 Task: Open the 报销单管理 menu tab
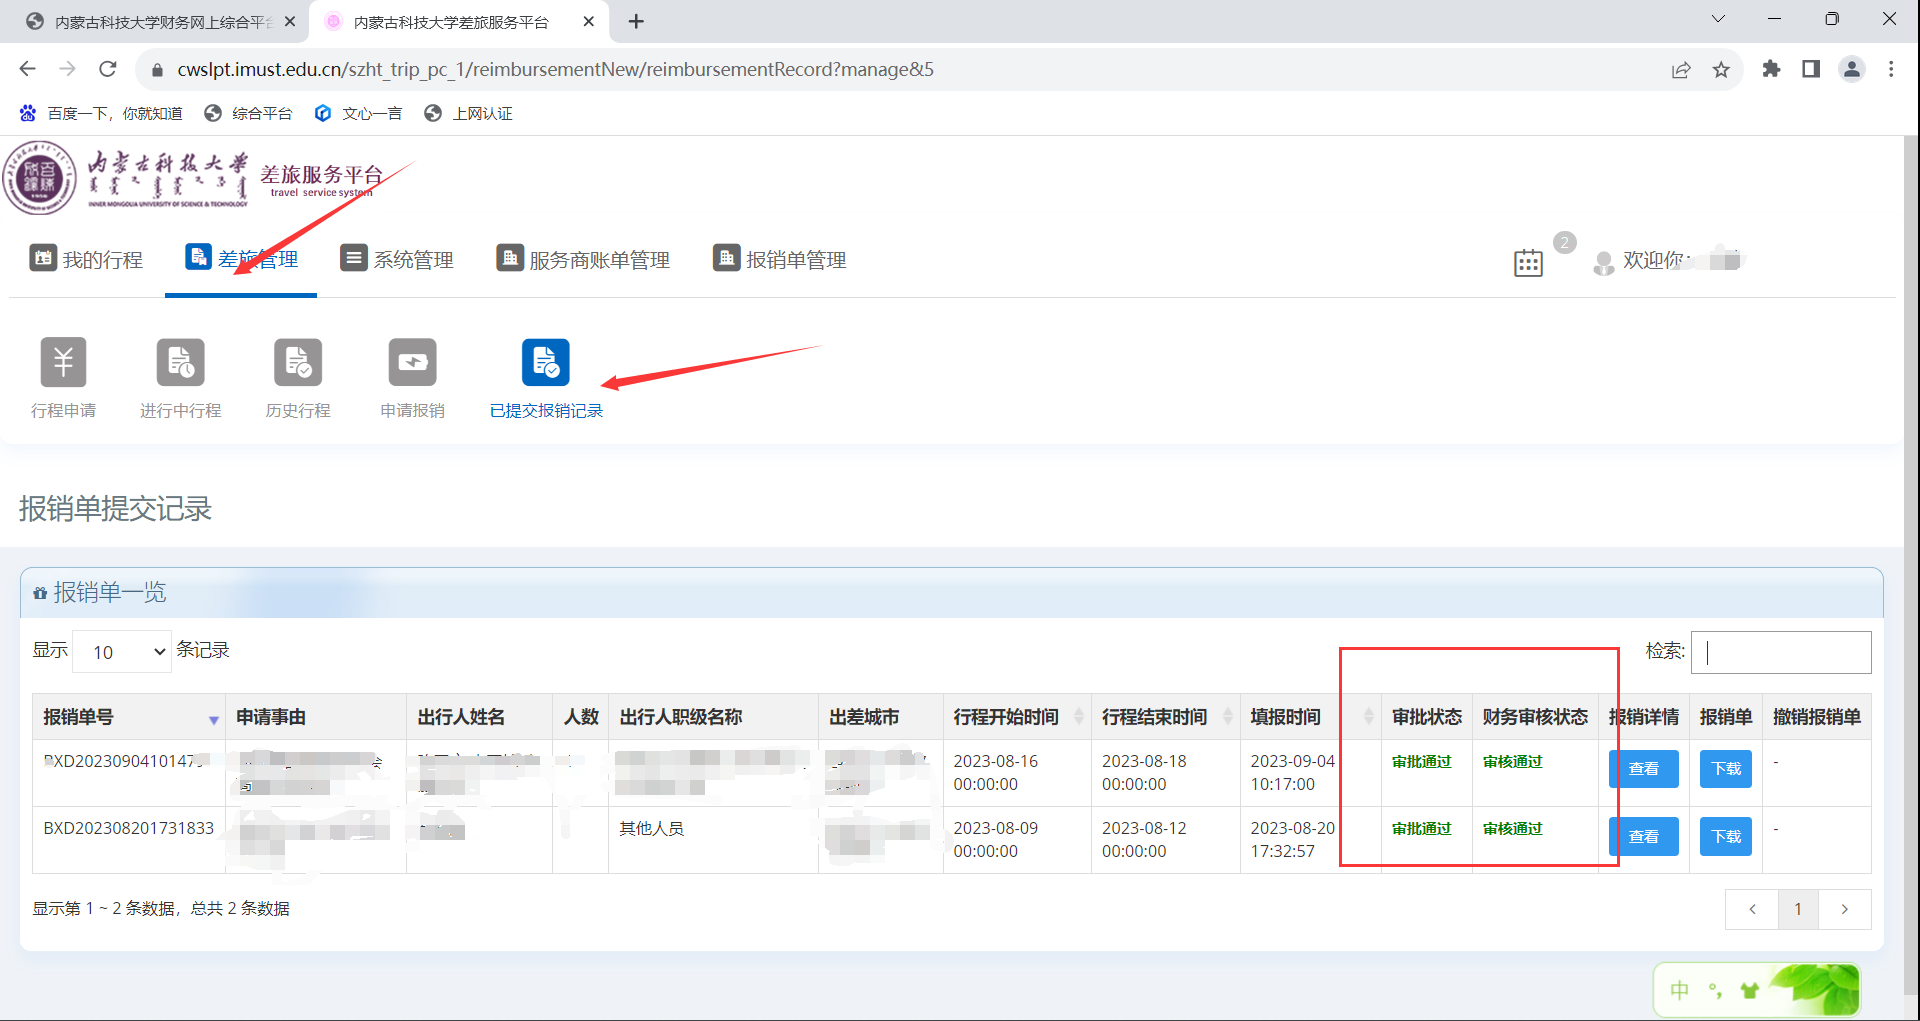pyautogui.click(x=780, y=260)
